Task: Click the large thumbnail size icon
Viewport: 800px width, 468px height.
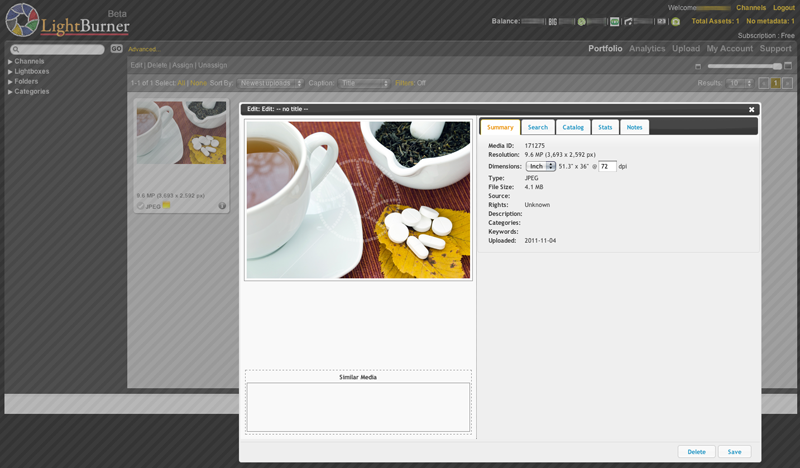Action: (x=788, y=66)
